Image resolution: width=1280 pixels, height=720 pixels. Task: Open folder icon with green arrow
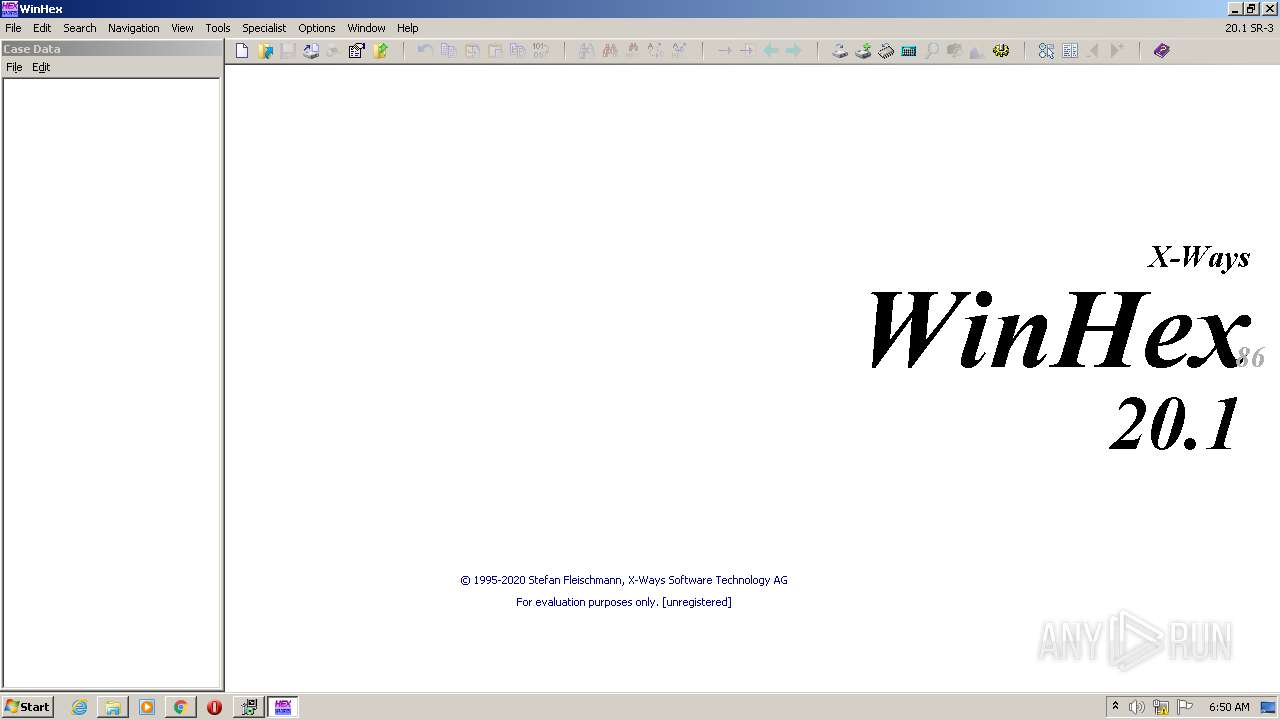tap(380, 50)
